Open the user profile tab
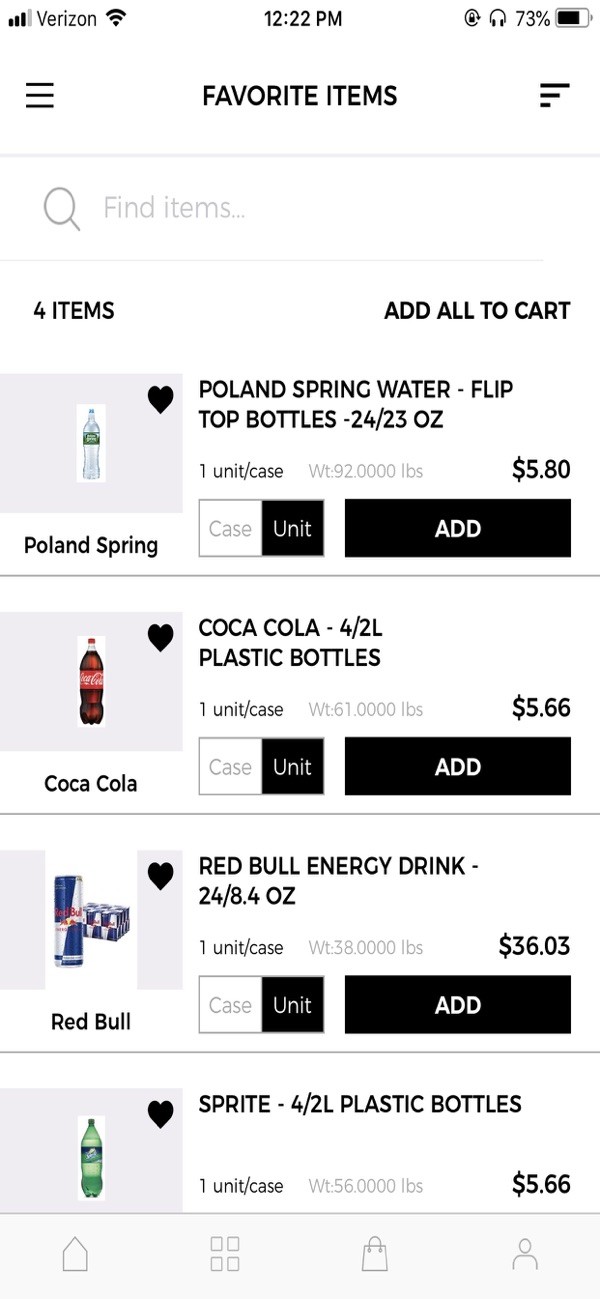600x1299 pixels. (524, 1254)
